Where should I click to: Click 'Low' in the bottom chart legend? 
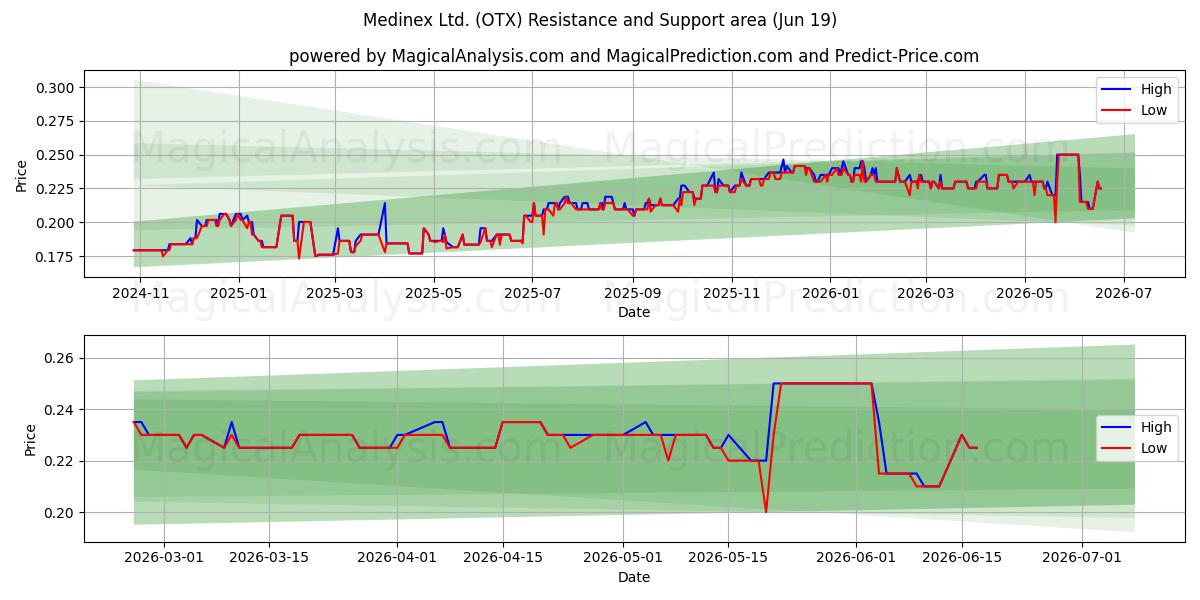(1153, 448)
